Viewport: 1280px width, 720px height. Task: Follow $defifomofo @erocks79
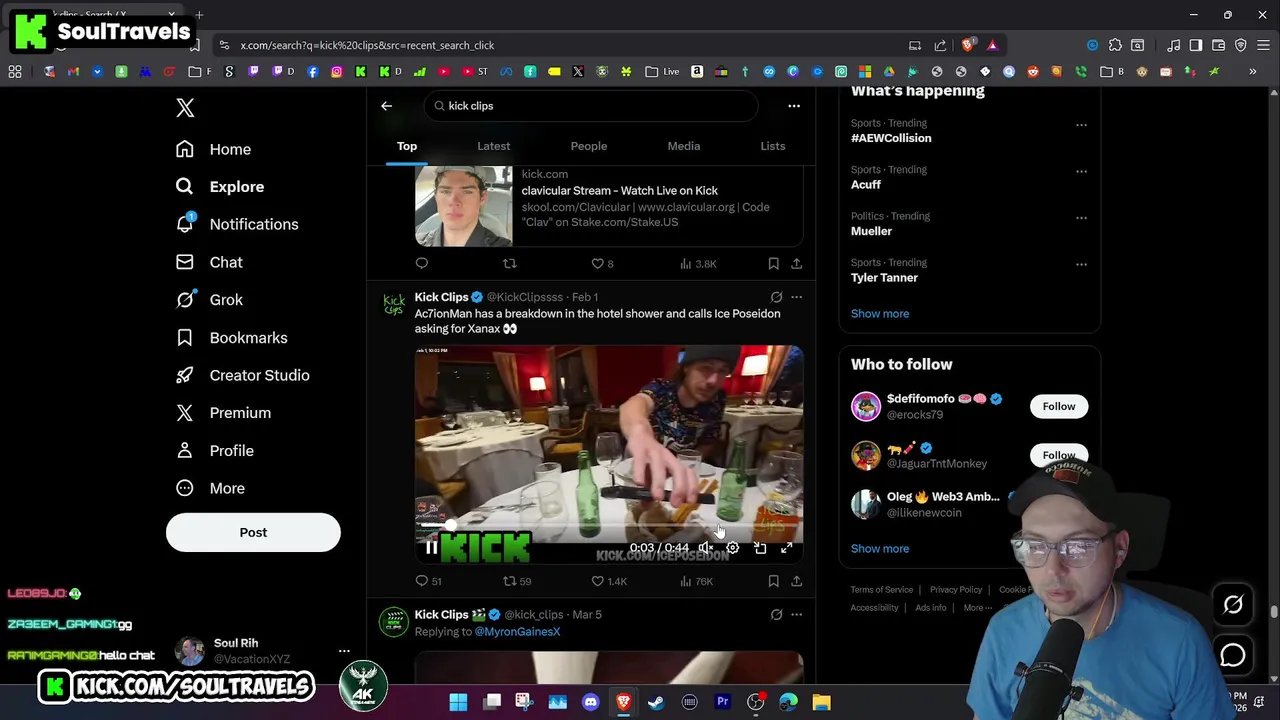coord(1059,406)
